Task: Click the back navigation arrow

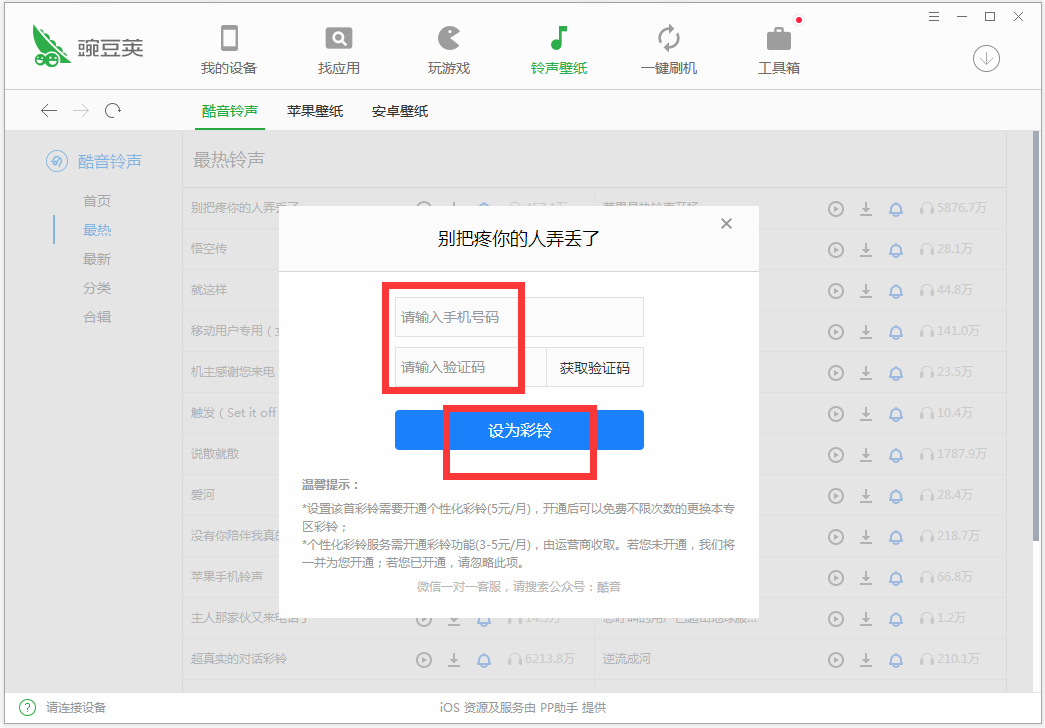Action: coord(49,111)
